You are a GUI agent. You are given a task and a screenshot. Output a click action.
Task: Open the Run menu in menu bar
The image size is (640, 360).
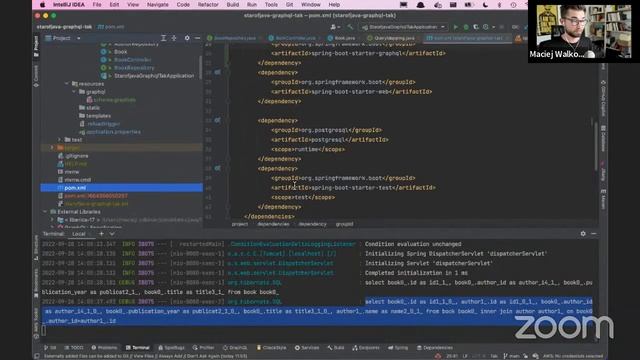point(252,5)
